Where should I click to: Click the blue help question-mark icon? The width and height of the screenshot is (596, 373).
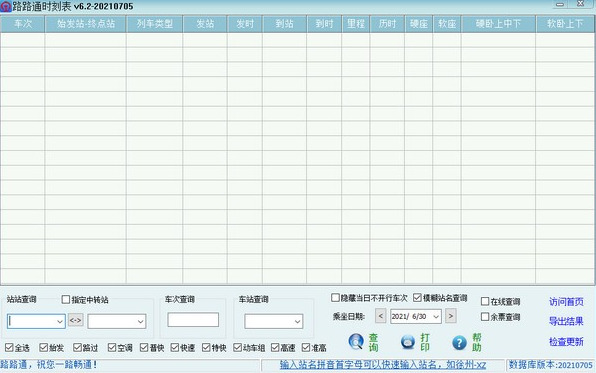click(x=459, y=343)
